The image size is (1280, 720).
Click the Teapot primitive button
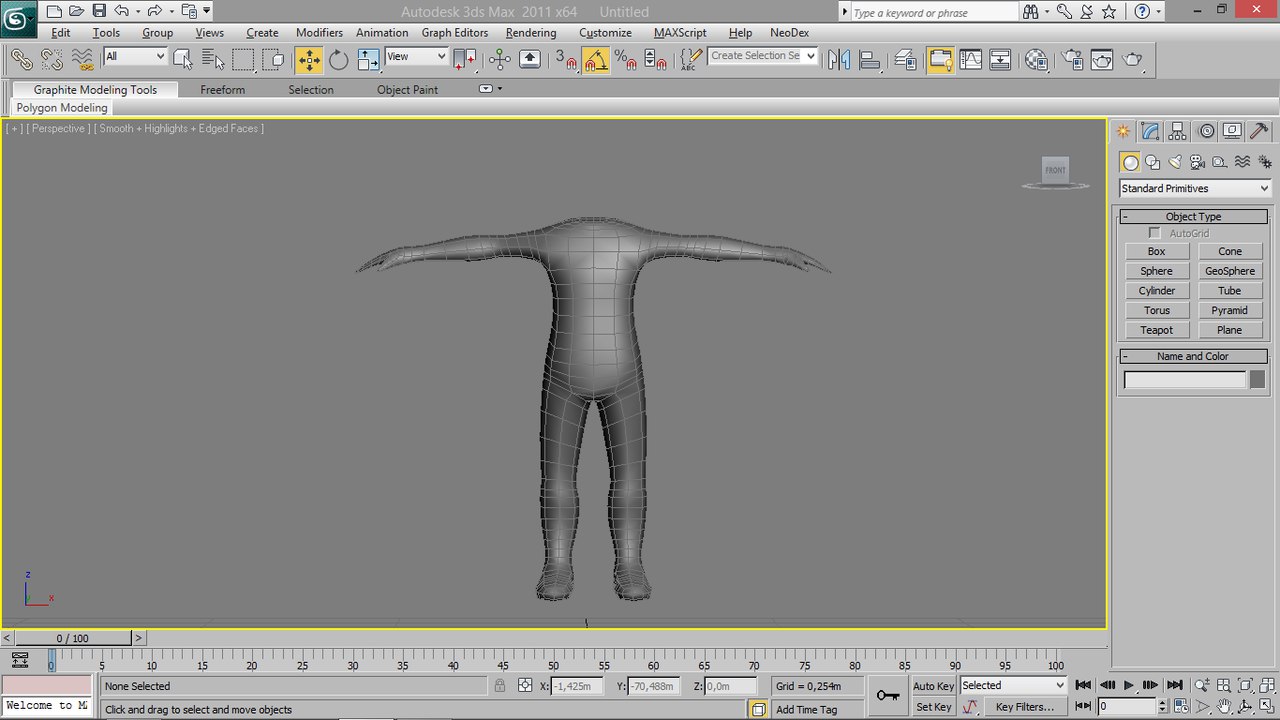pos(1156,330)
